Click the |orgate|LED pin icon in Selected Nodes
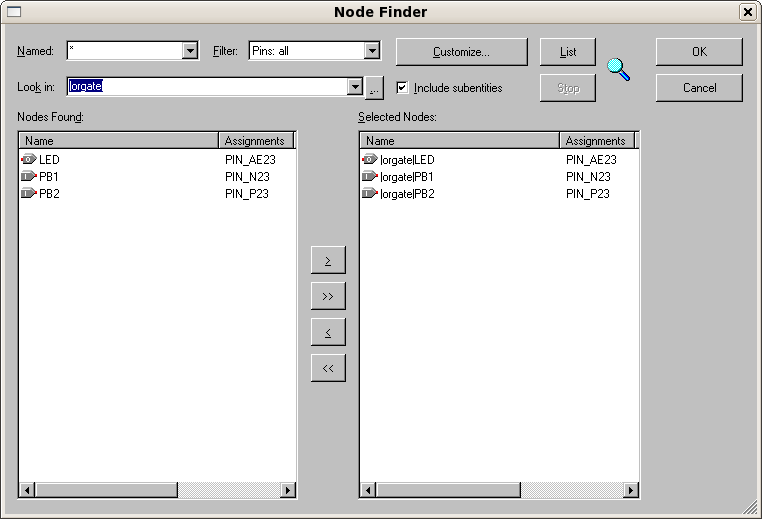Viewport: 762px width, 519px height. [370, 160]
